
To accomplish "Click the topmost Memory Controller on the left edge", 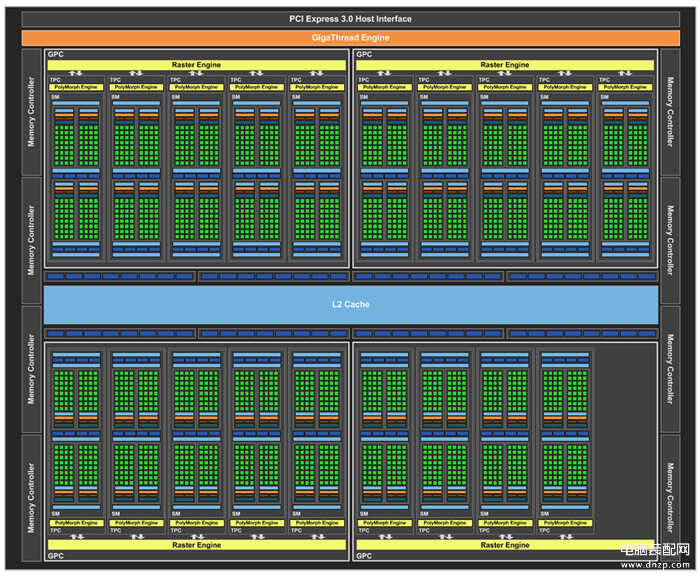I will point(31,112).
